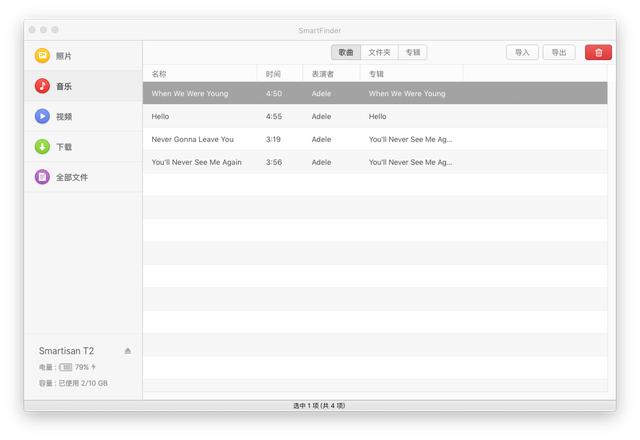Image resolution: width=640 pixels, height=440 pixels.
Task: Sort by the 名称 name column header
Action: pyautogui.click(x=200, y=74)
